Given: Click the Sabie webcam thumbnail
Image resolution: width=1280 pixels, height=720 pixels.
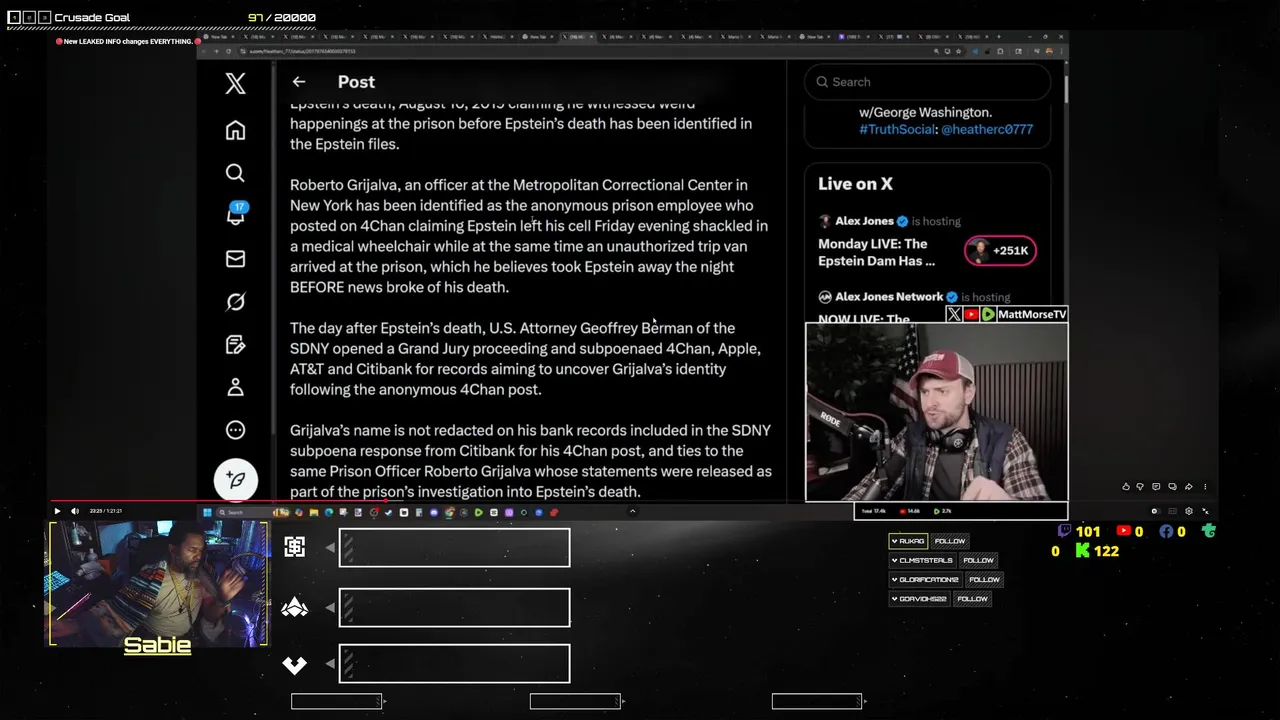Looking at the screenshot, I should (x=158, y=583).
